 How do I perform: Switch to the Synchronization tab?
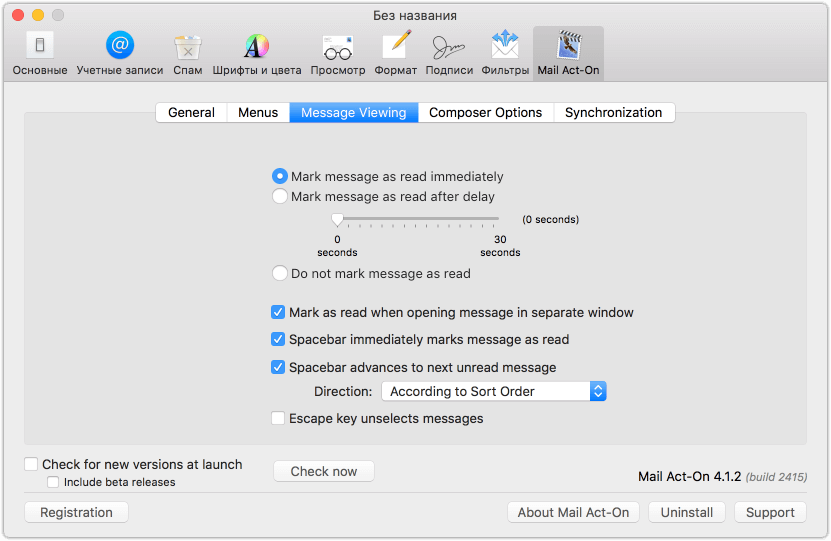(613, 112)
